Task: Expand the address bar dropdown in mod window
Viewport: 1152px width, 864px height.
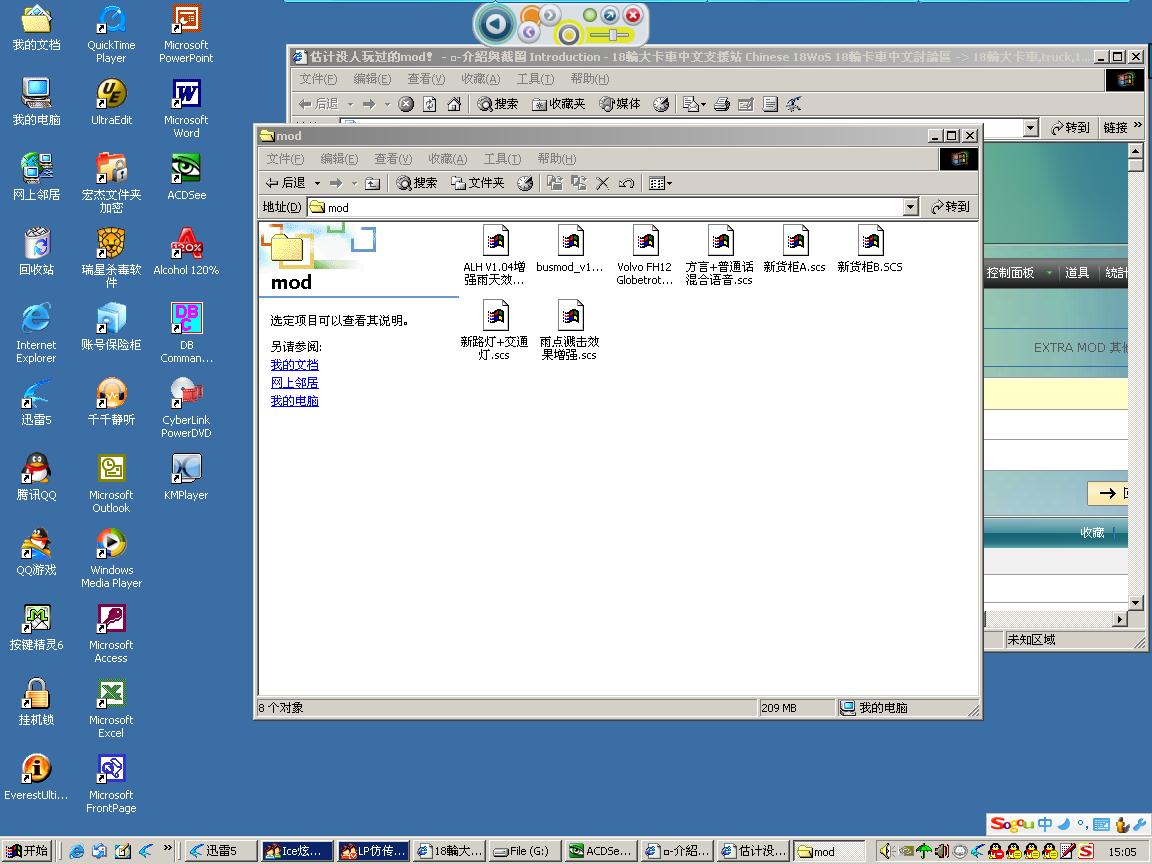Action: pos(910,207)
